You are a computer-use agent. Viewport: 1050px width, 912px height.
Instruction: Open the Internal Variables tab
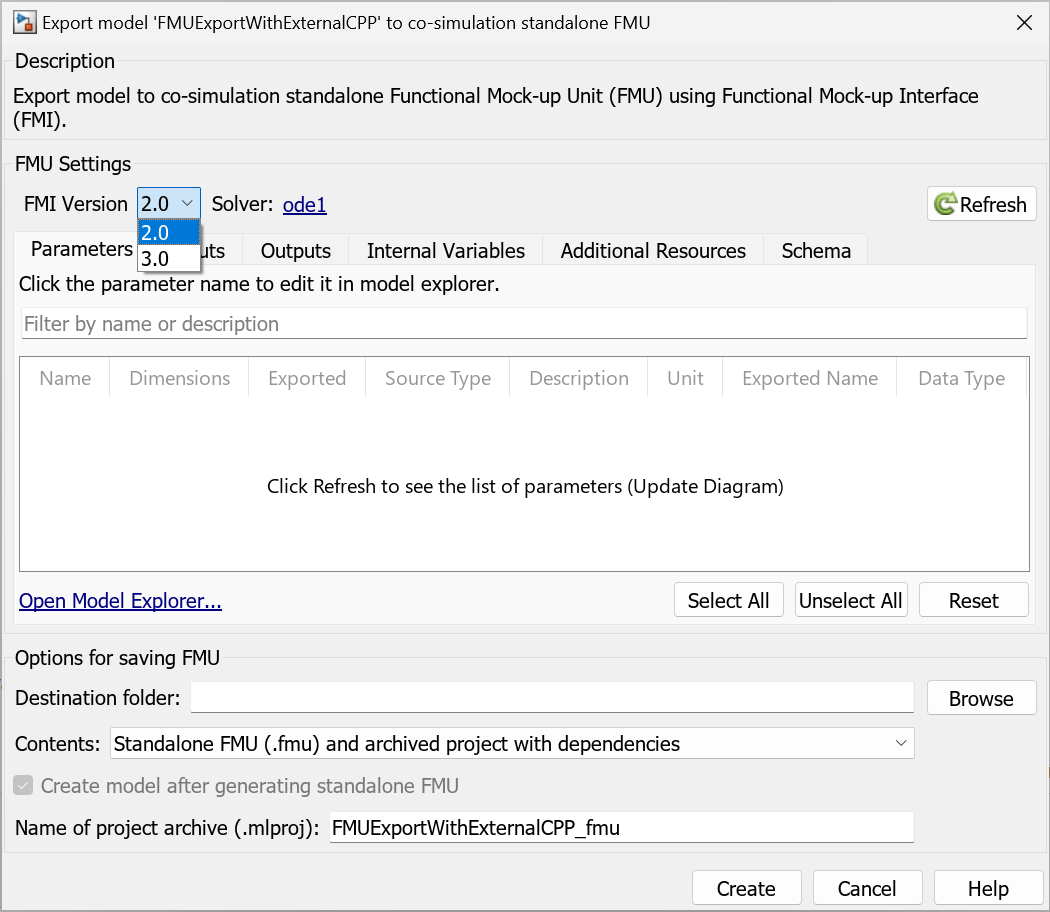(x=445, y=250)
